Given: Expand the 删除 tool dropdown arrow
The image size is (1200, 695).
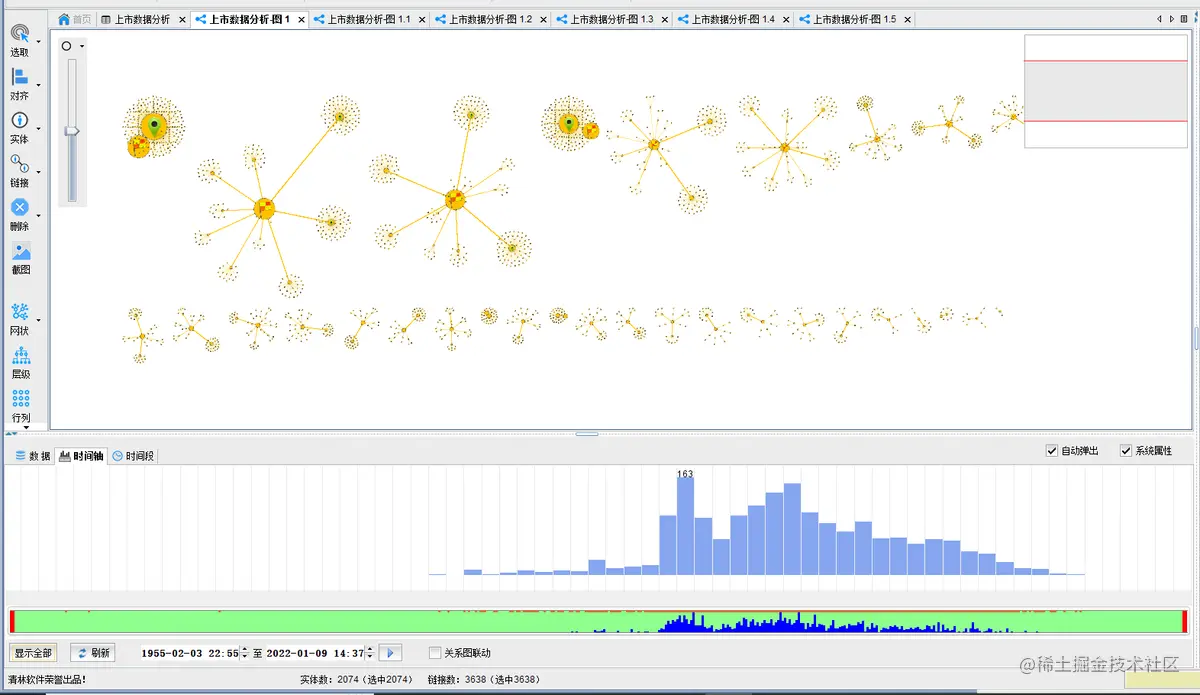Looking at the screenshot, I should [x=39, y=216].
